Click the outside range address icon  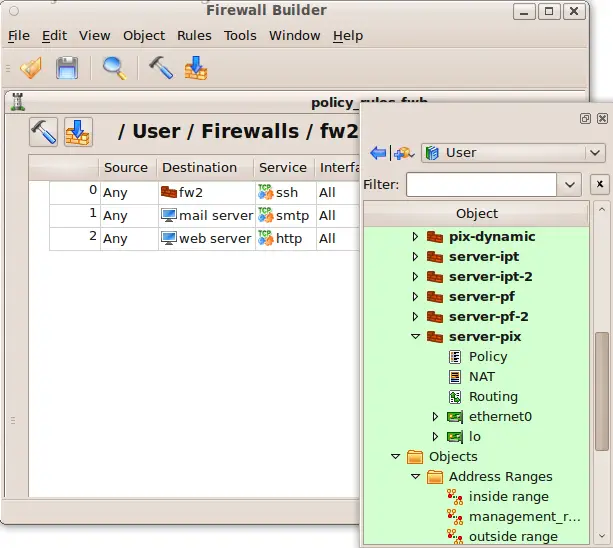455,536
